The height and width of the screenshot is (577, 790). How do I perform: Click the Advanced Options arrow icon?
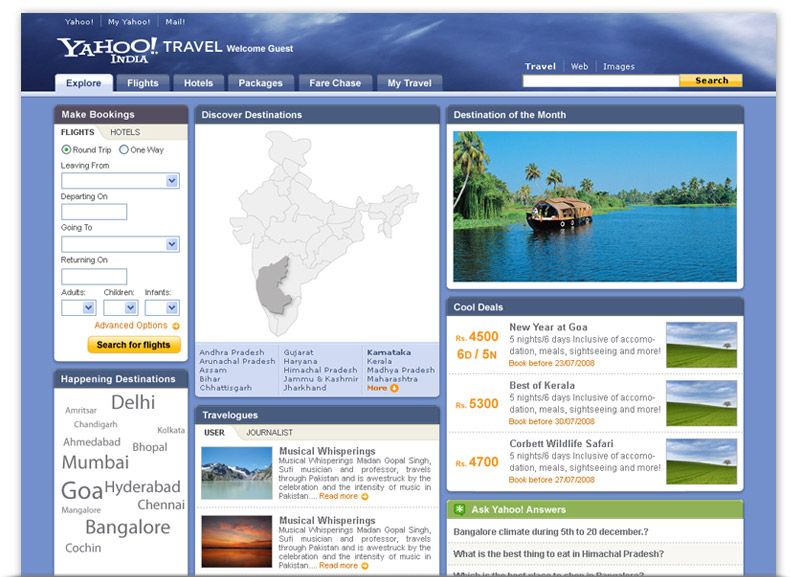click(x=176, y=326)
